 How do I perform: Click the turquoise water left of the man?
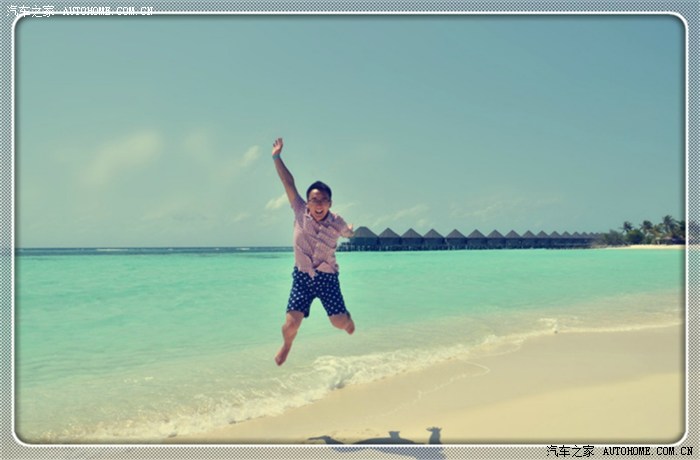tap(150, 300)
